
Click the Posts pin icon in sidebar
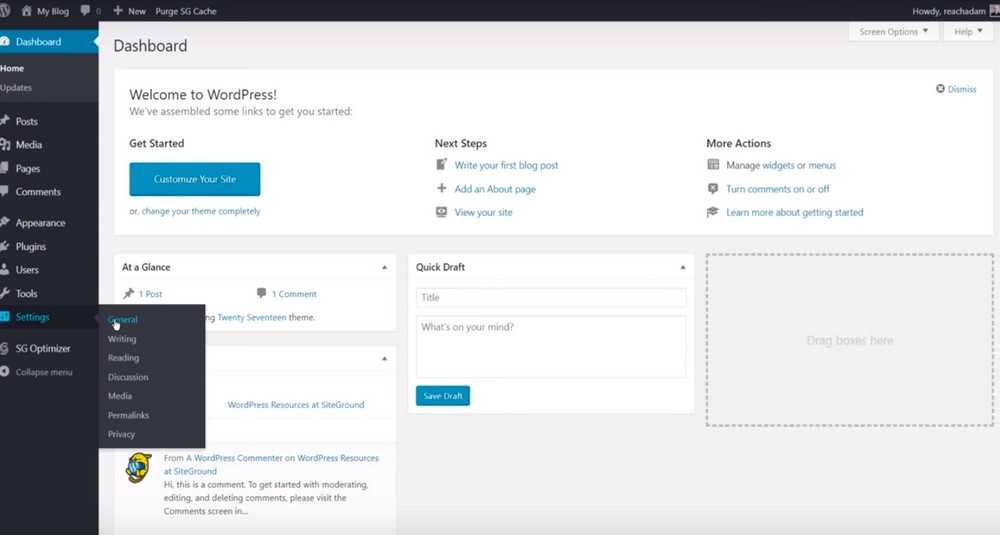click(x=5, y=121)
